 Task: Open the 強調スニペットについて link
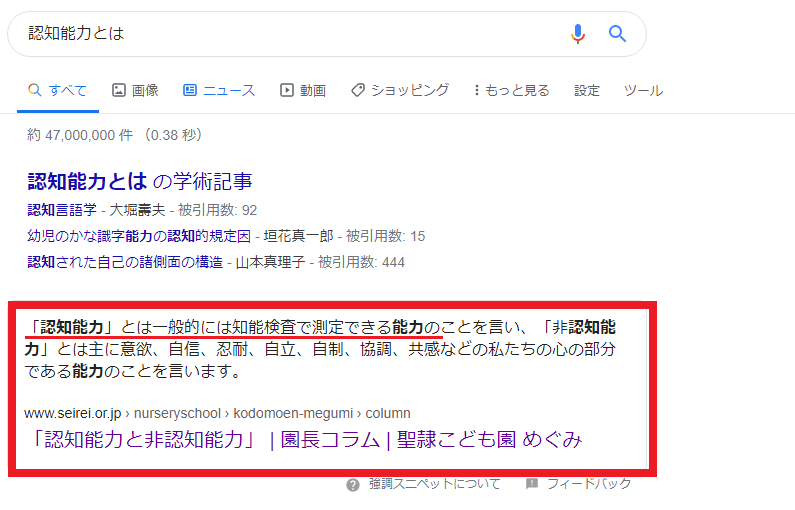[435, 484]
